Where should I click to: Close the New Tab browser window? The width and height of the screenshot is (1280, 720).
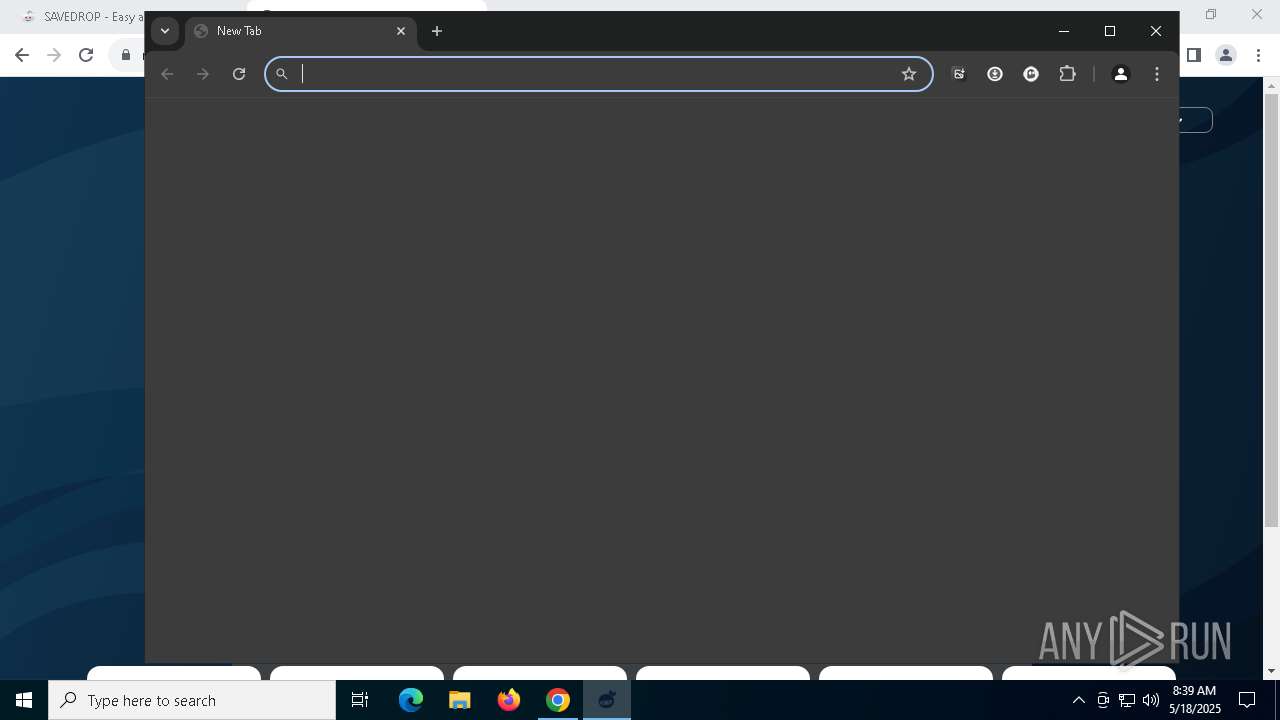tap(1156, 31)
